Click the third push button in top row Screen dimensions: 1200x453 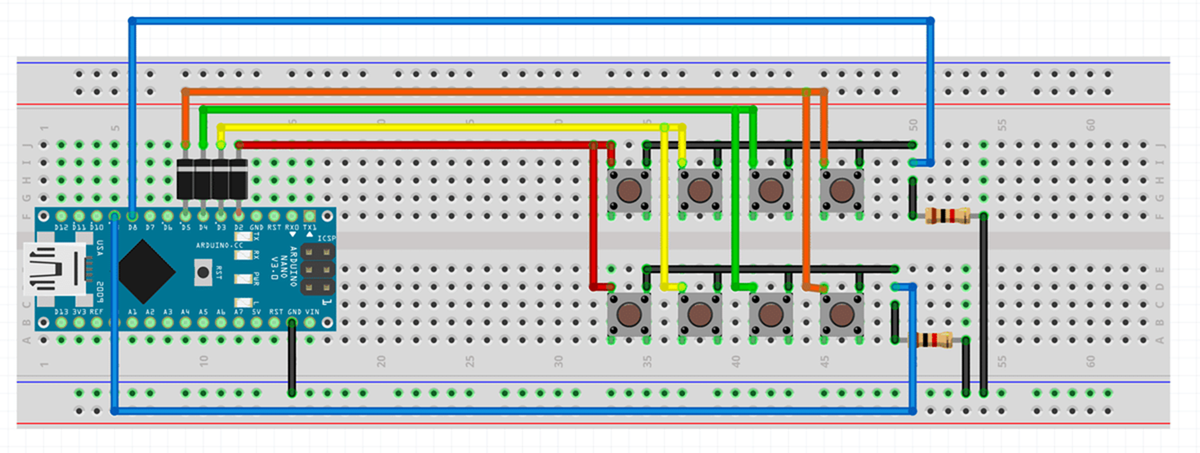[x=770, y=188]
